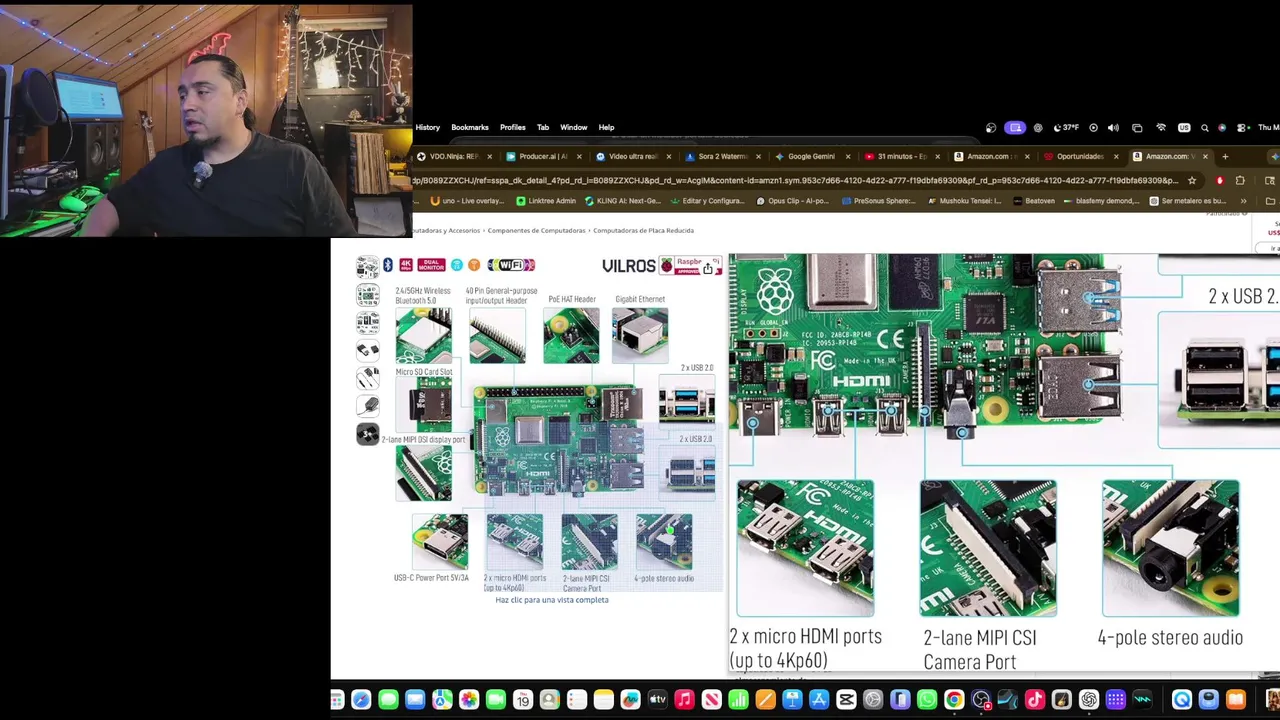Open the Help menu
Viewport: 1280px width, 720px height.
point(606,127)
